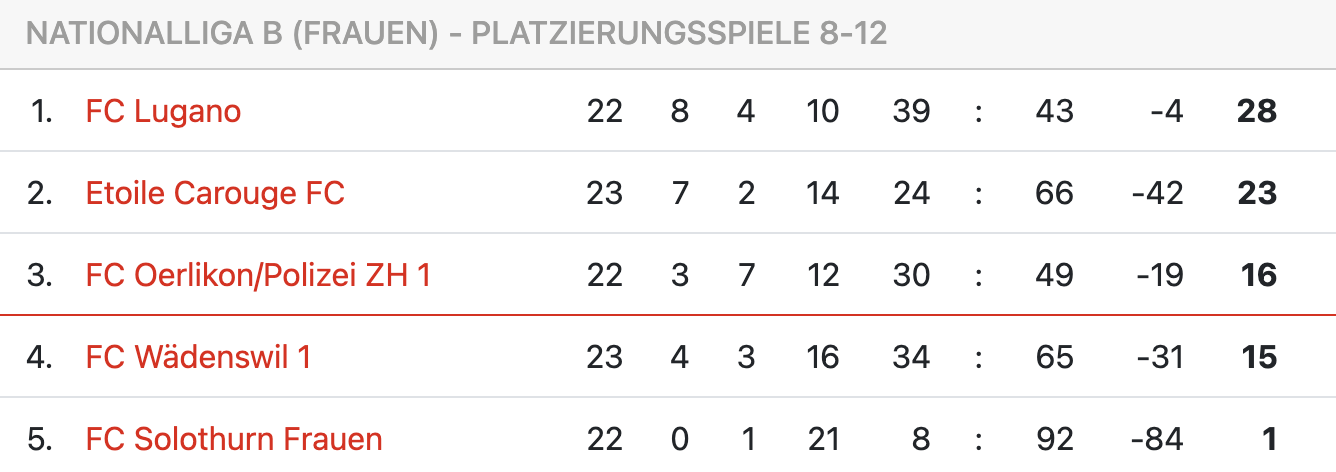Click rank number 5. beside FC Solothurn
This screenshot has height=472, width=1336.
click(x=40, y=439)
